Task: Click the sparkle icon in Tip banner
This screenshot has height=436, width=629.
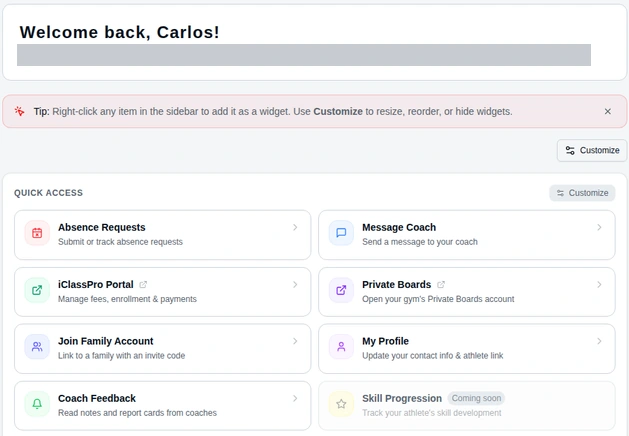Action: click(x=19, y=111)
